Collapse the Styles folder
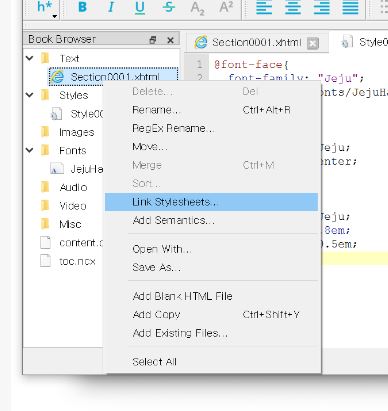The width and height of the screenshot is (388, 411). [x=30, y=95]
